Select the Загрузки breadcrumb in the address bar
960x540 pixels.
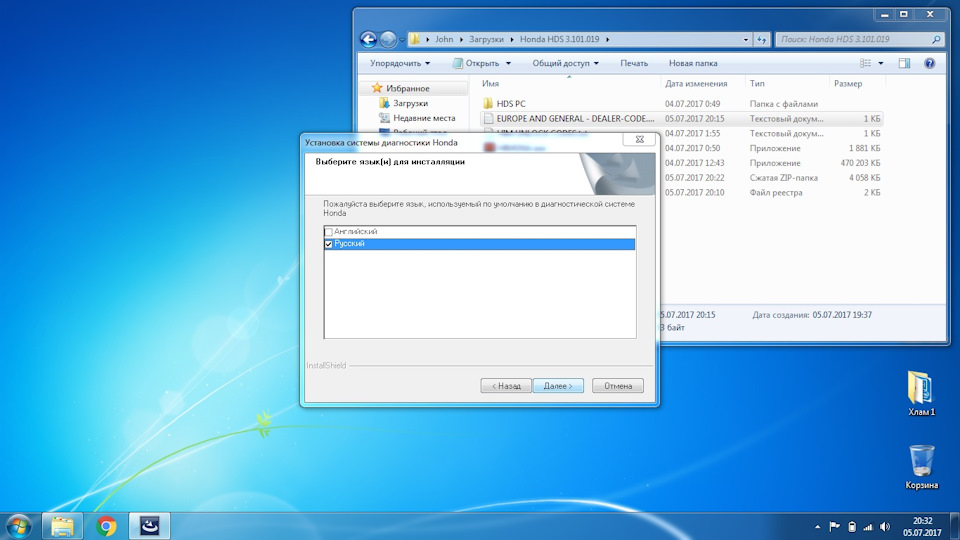tap(486, 39)
